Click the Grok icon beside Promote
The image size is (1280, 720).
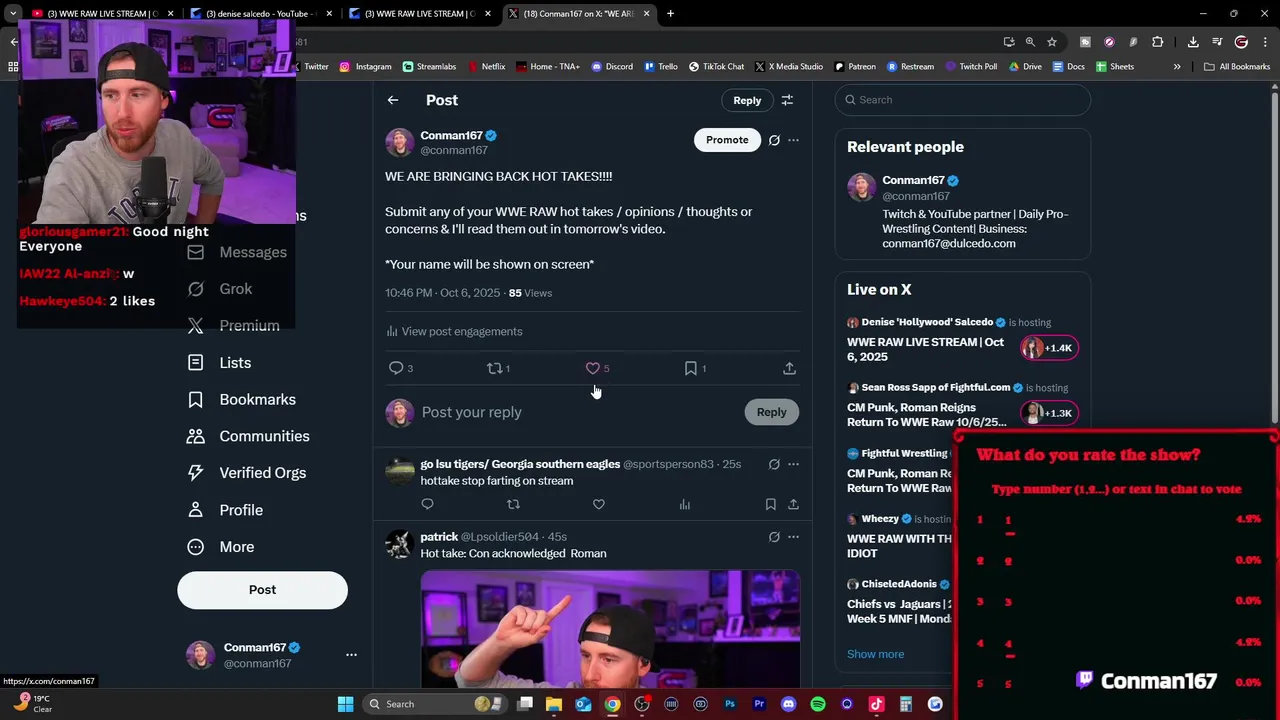[x=774, y=140]
